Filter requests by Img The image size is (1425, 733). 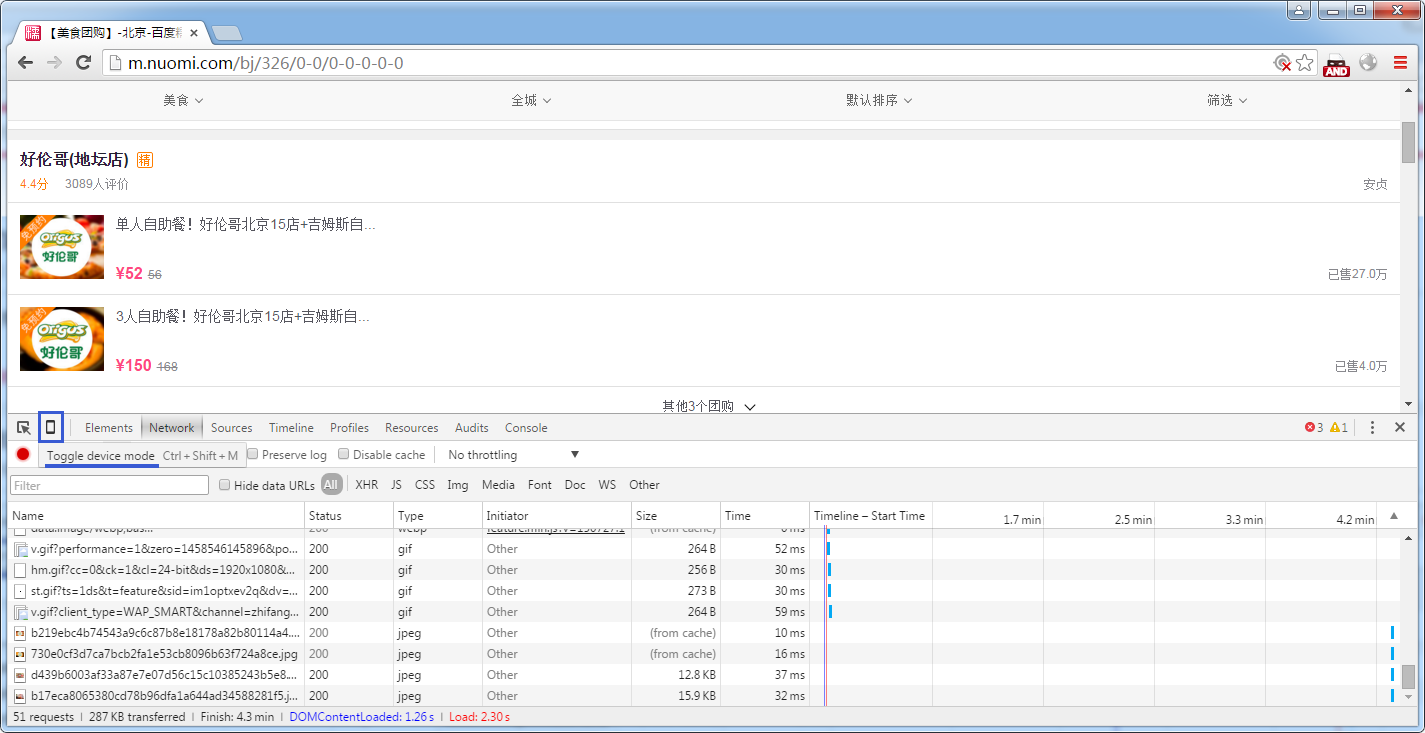pos(458,485)
